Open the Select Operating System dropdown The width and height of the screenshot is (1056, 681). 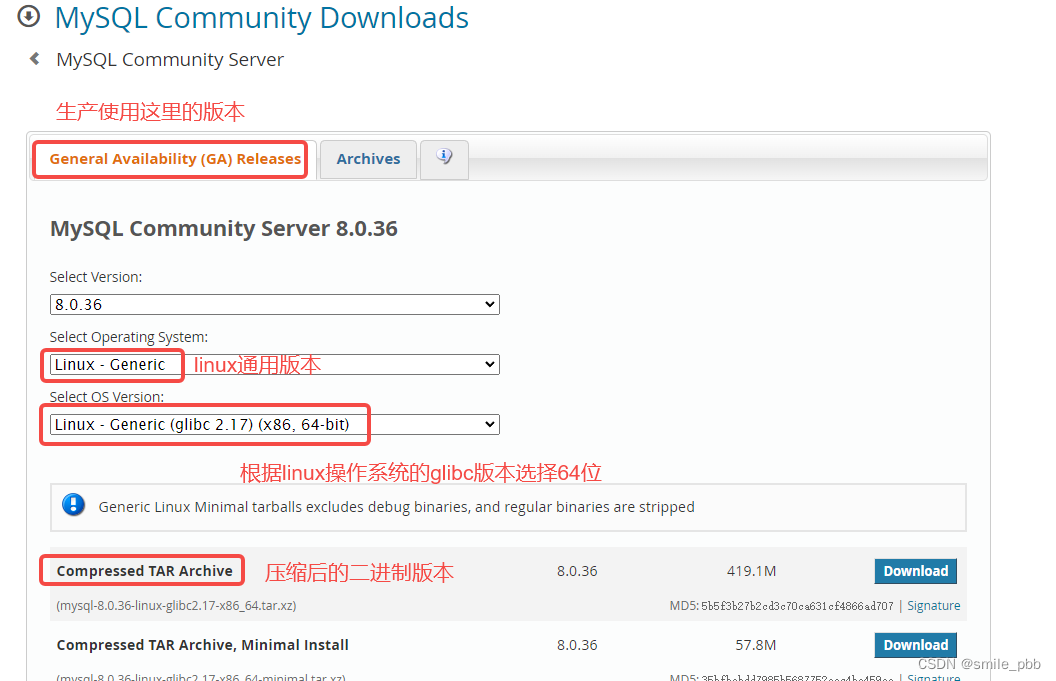click(275, 364)
